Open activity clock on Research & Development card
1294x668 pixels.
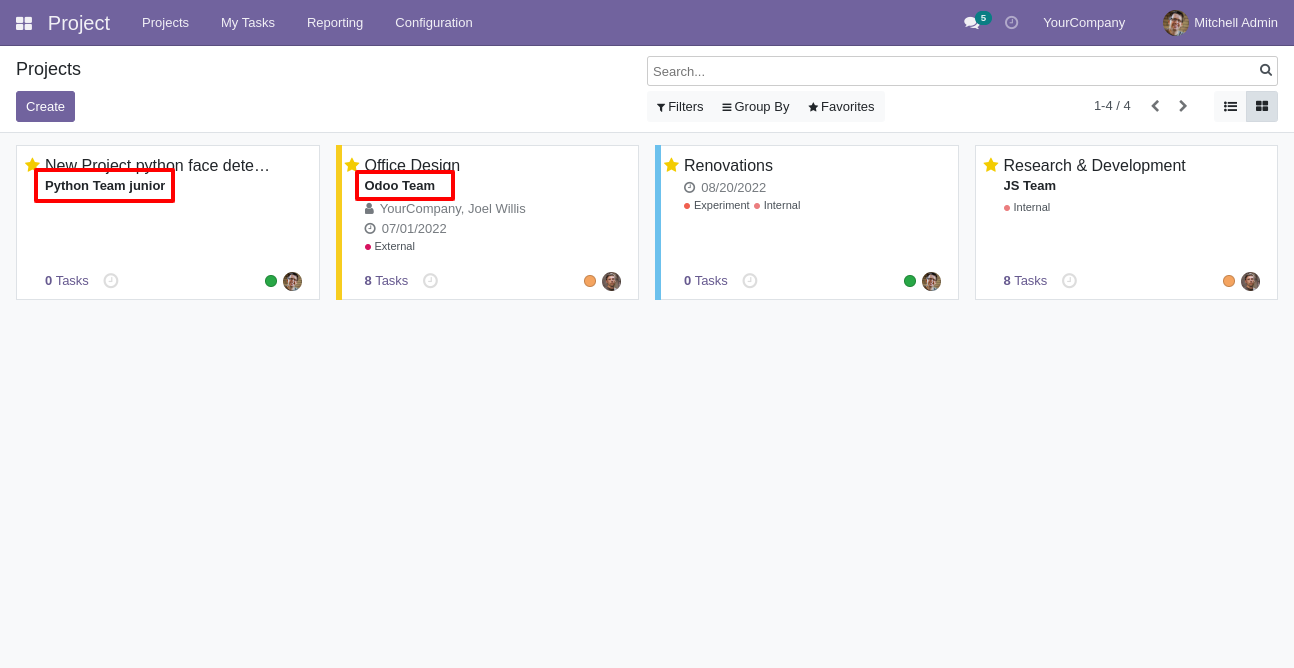tap(1069, 281)
